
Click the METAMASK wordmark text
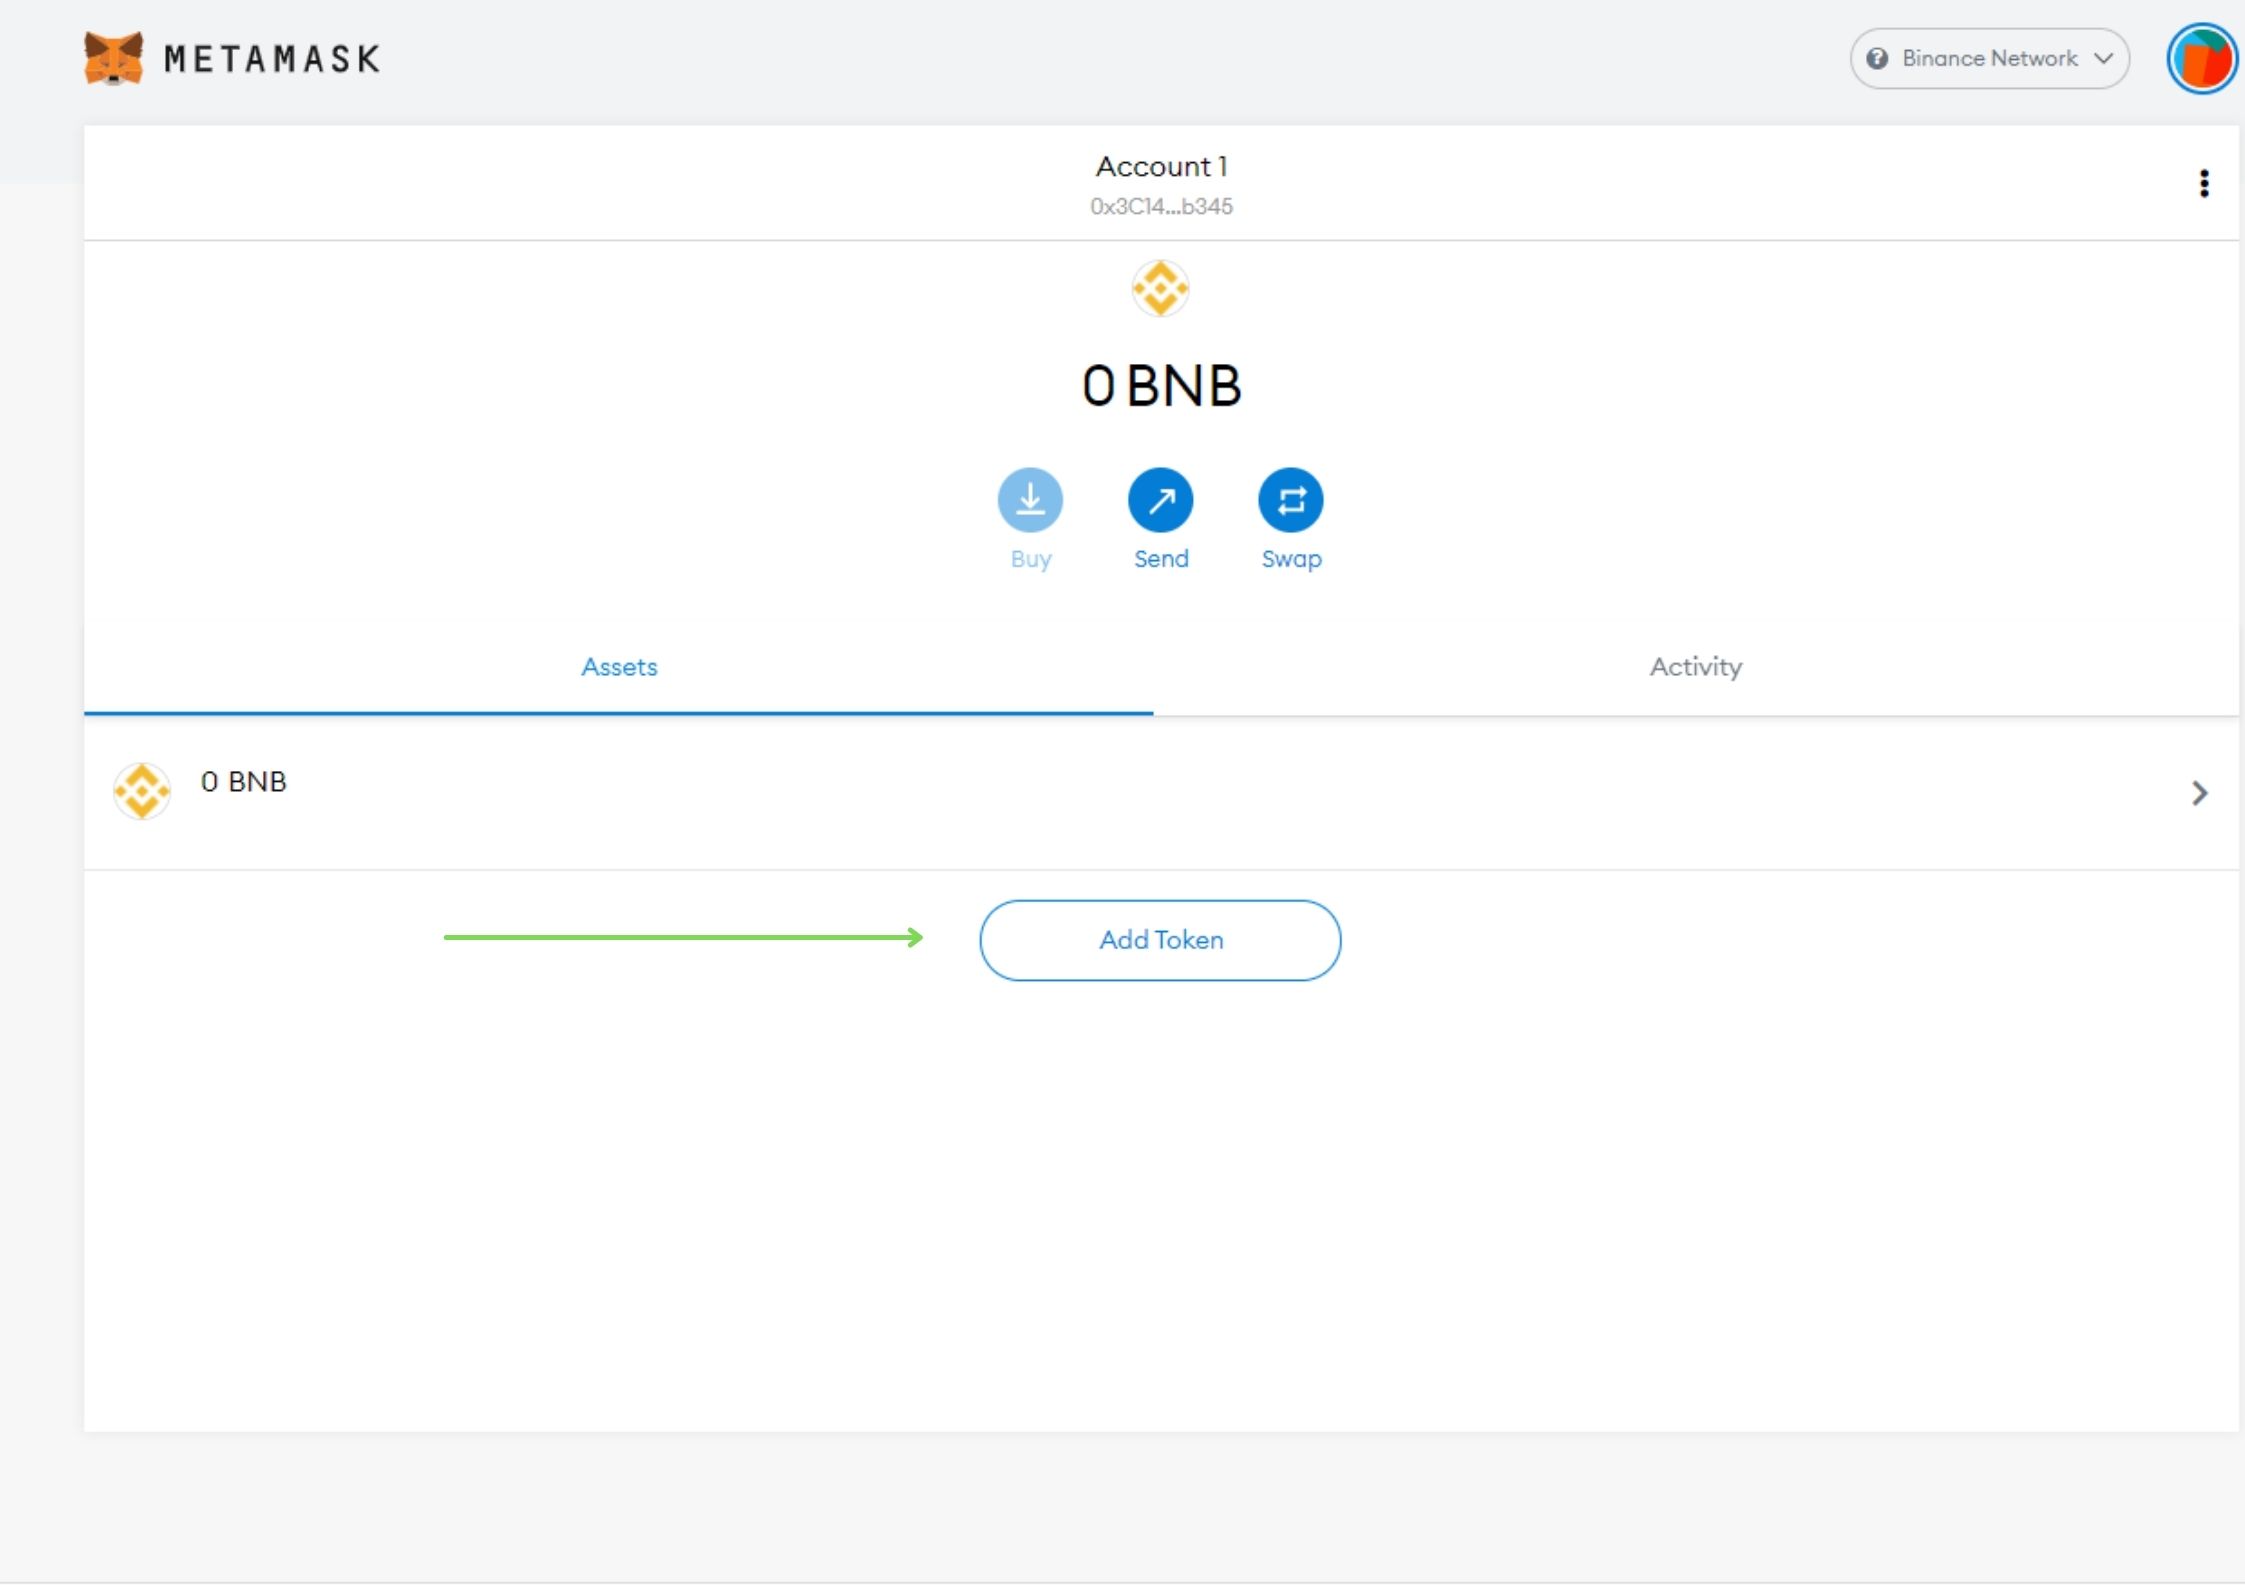click(272, 59)
